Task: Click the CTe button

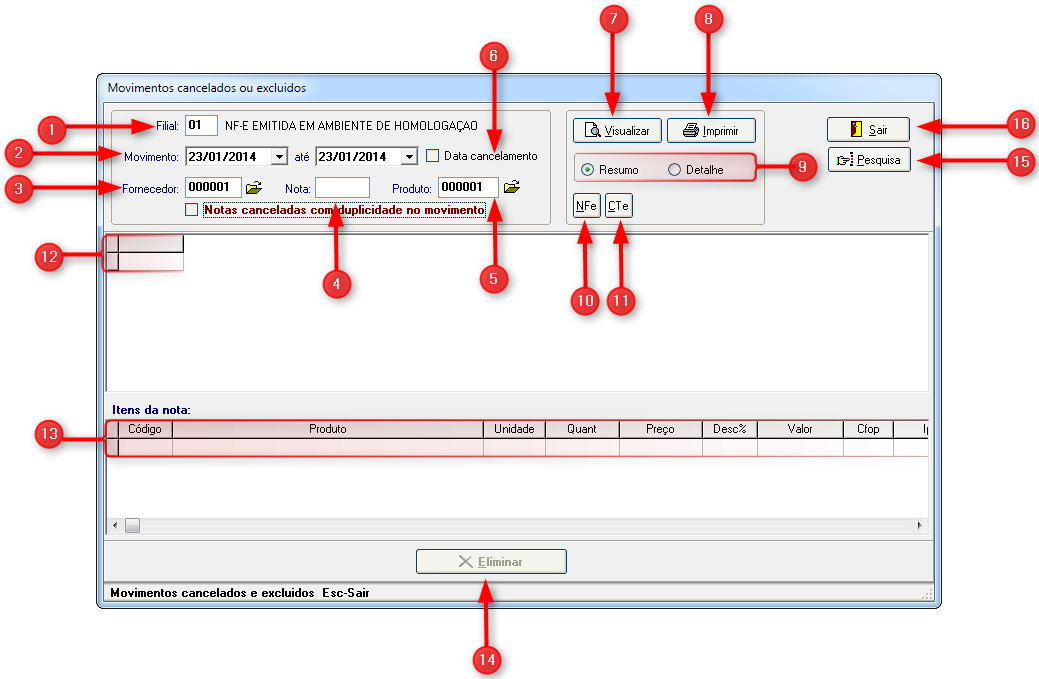Action: (619, 205)
